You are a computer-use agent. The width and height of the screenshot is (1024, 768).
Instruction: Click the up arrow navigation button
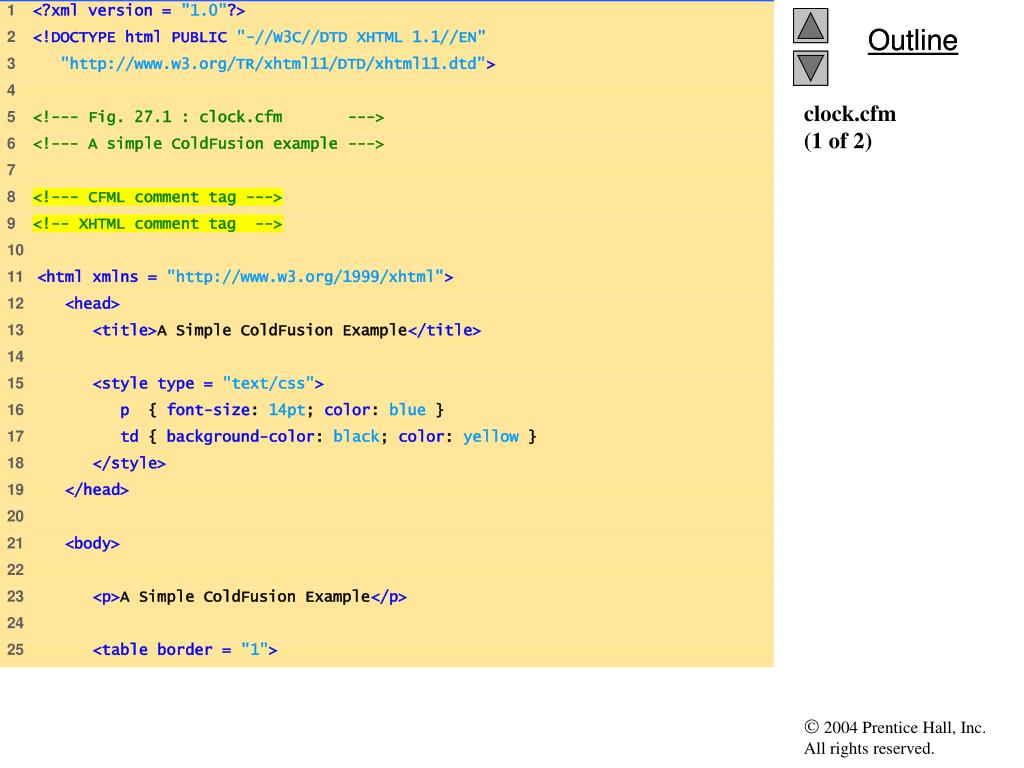pos(810,25)
